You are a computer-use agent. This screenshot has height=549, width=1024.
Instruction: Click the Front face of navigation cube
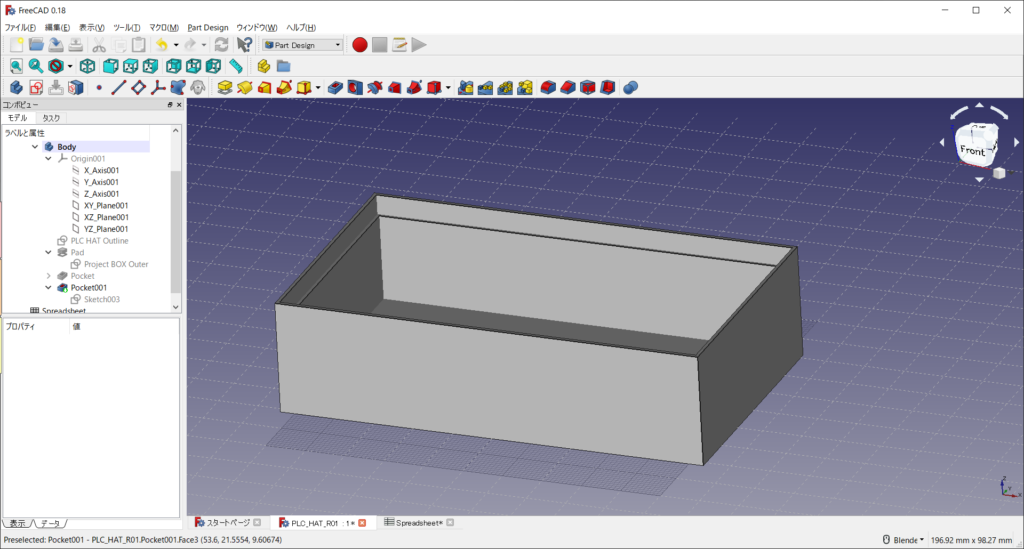coord(971,149)
